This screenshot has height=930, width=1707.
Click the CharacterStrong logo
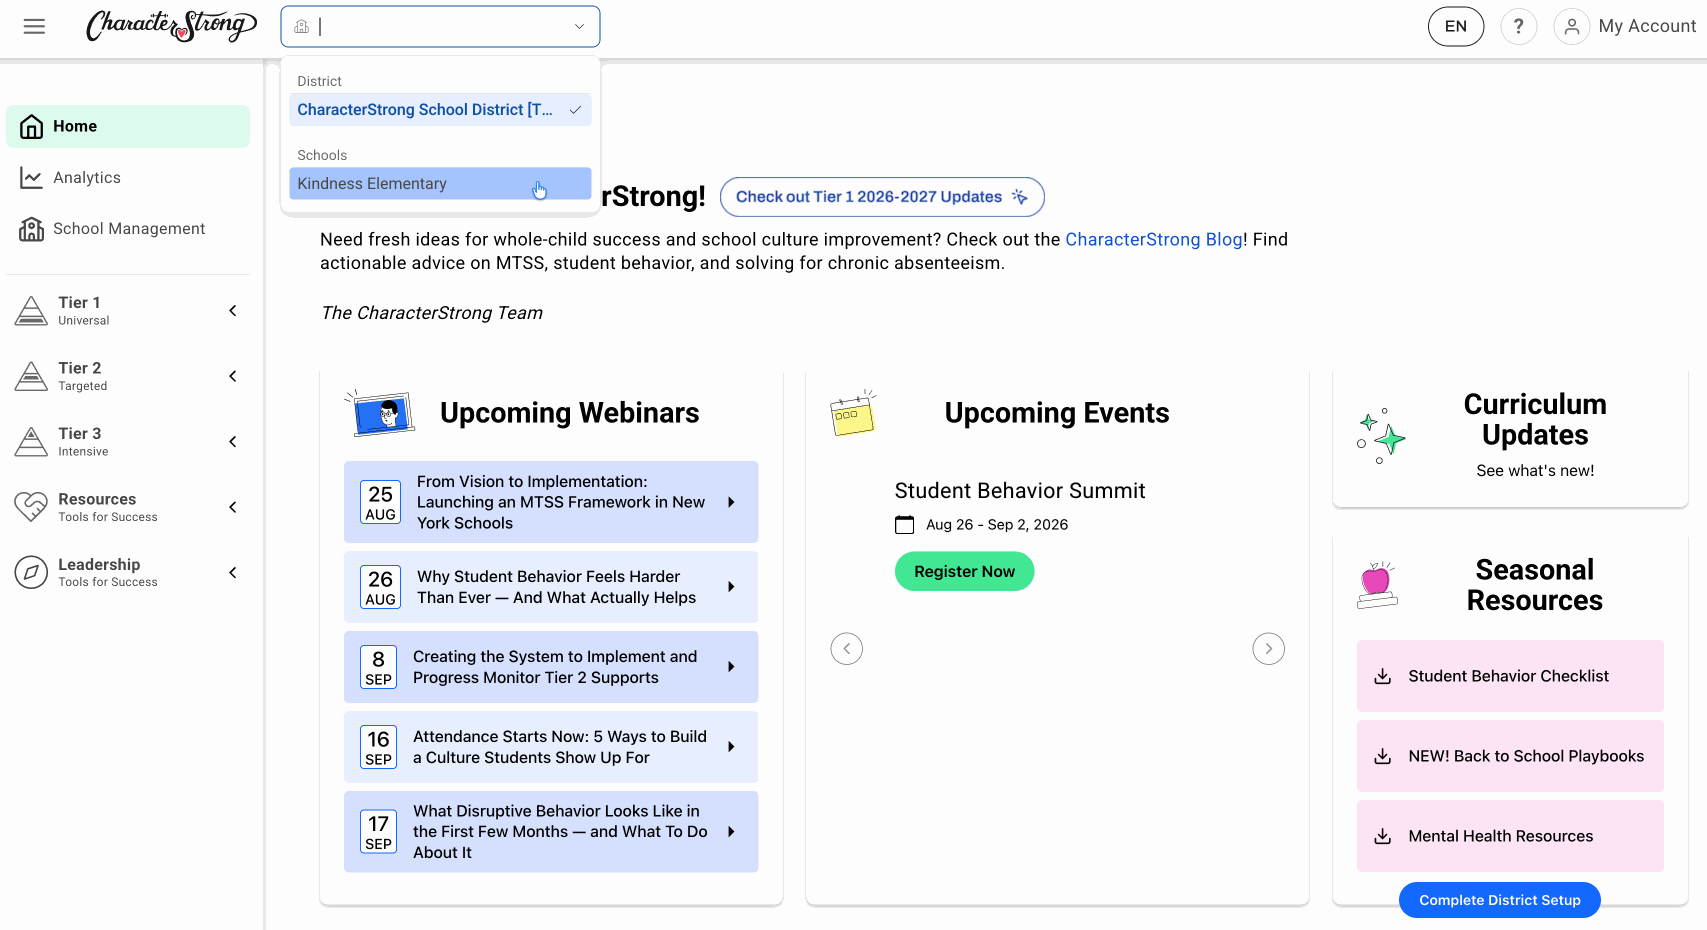point(171,26)
